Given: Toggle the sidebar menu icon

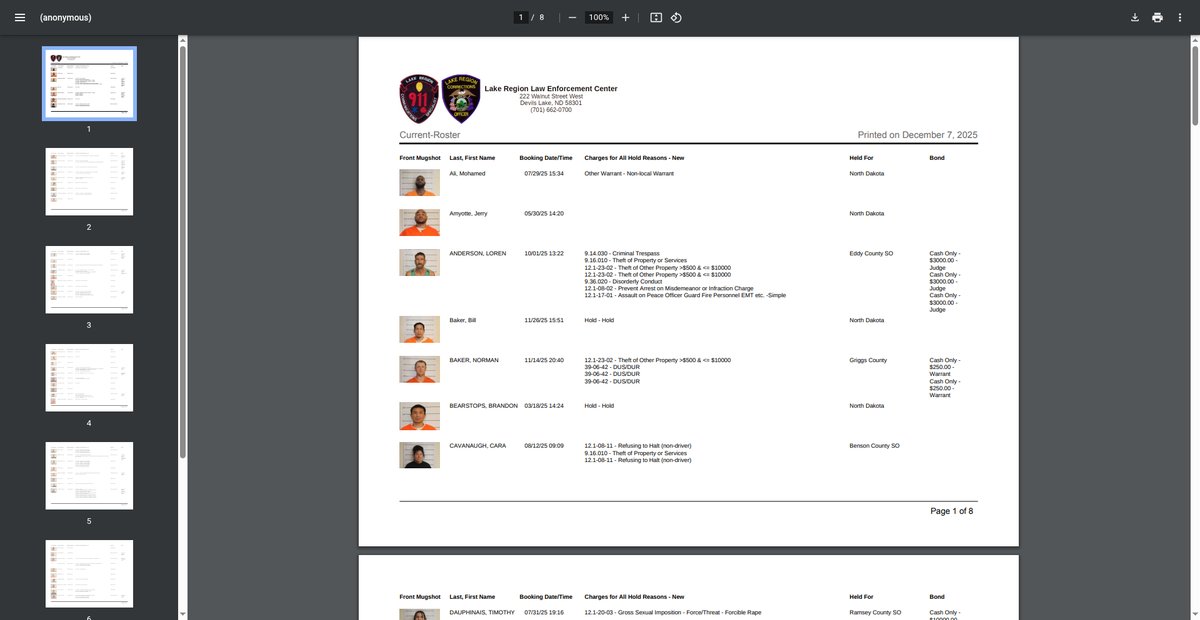Looking at the screenshot, I should [20, 17].
